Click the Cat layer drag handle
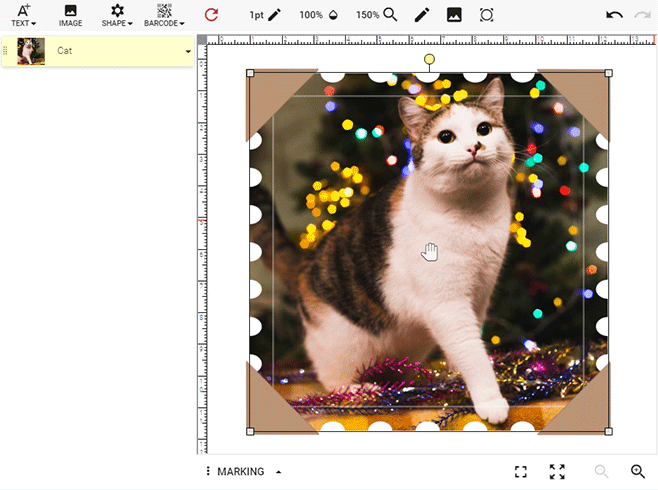 5,51
